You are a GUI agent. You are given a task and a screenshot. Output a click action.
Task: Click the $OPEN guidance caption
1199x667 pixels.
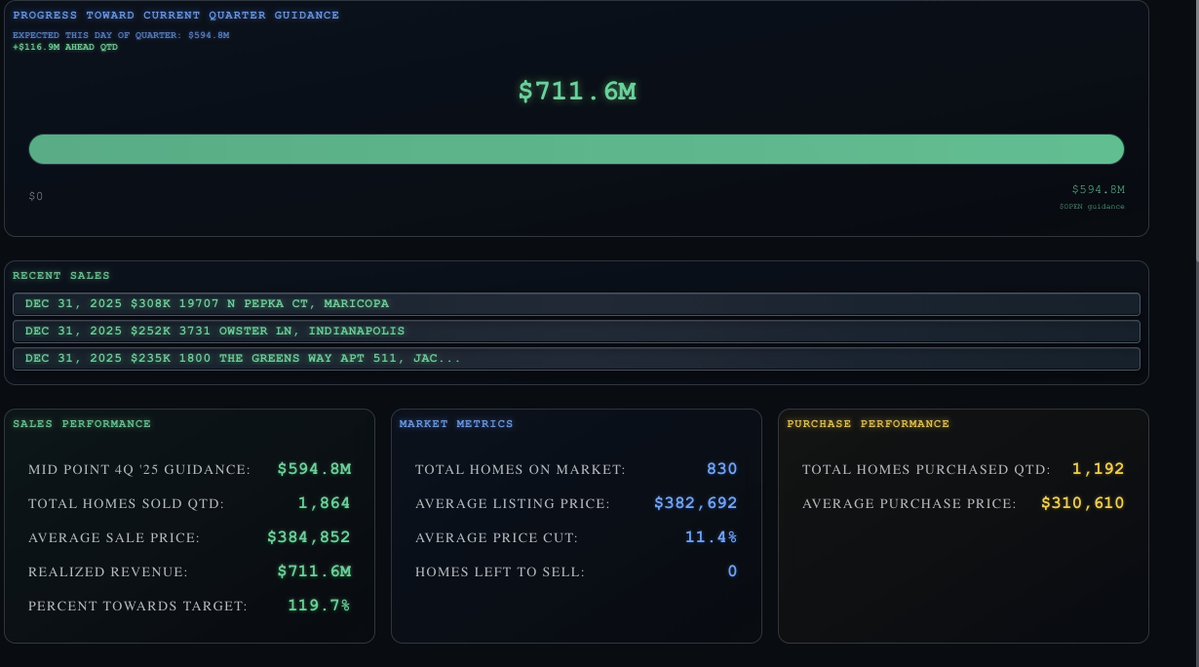pos(1091,207)
